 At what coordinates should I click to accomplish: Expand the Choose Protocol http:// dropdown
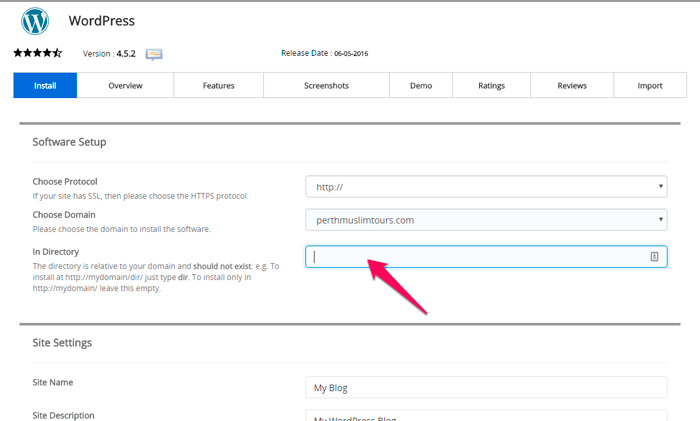(486, 186)
